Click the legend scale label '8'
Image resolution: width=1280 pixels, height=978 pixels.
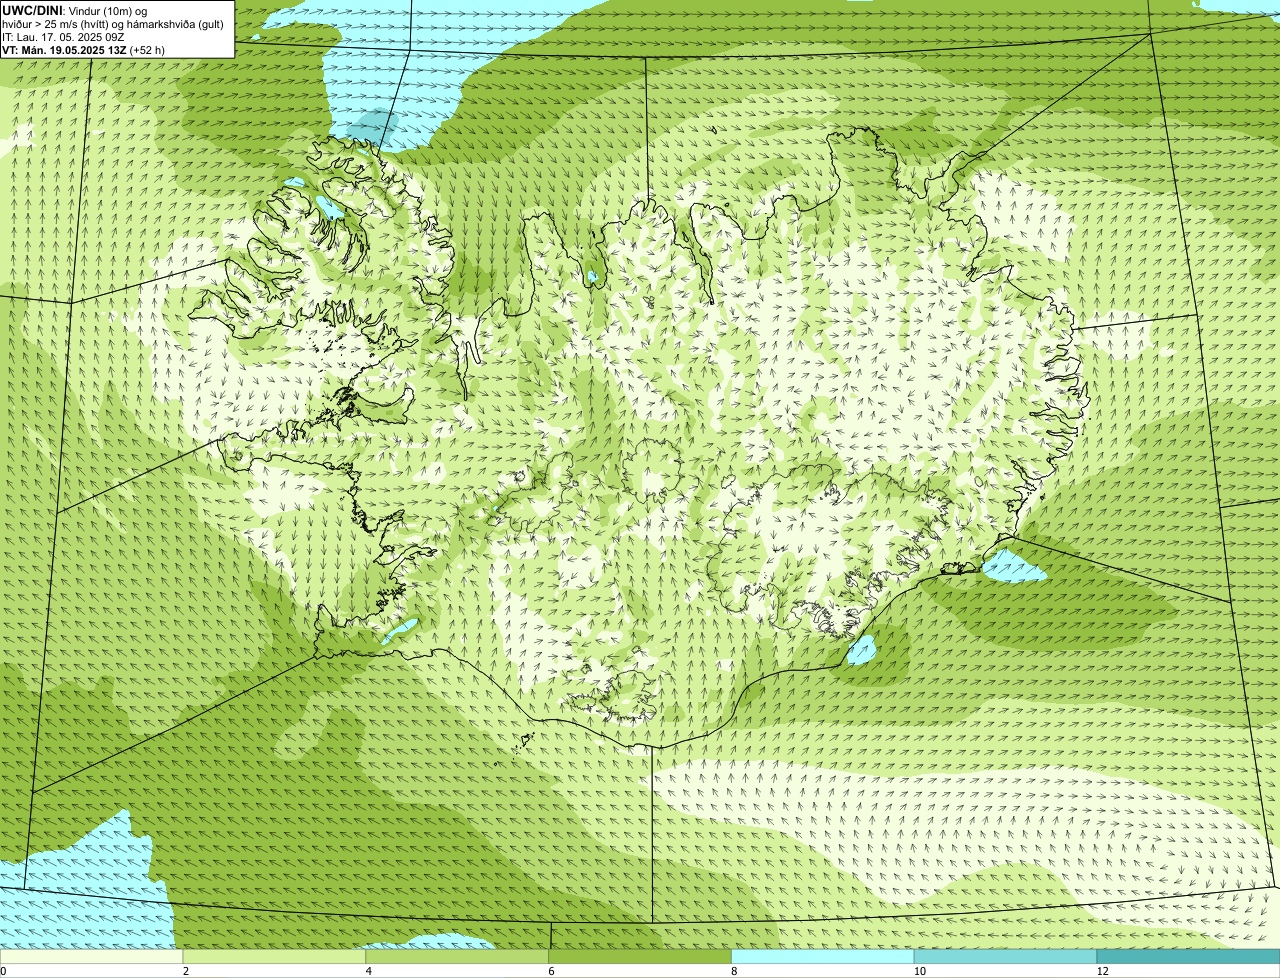click(x=734, y=971)
